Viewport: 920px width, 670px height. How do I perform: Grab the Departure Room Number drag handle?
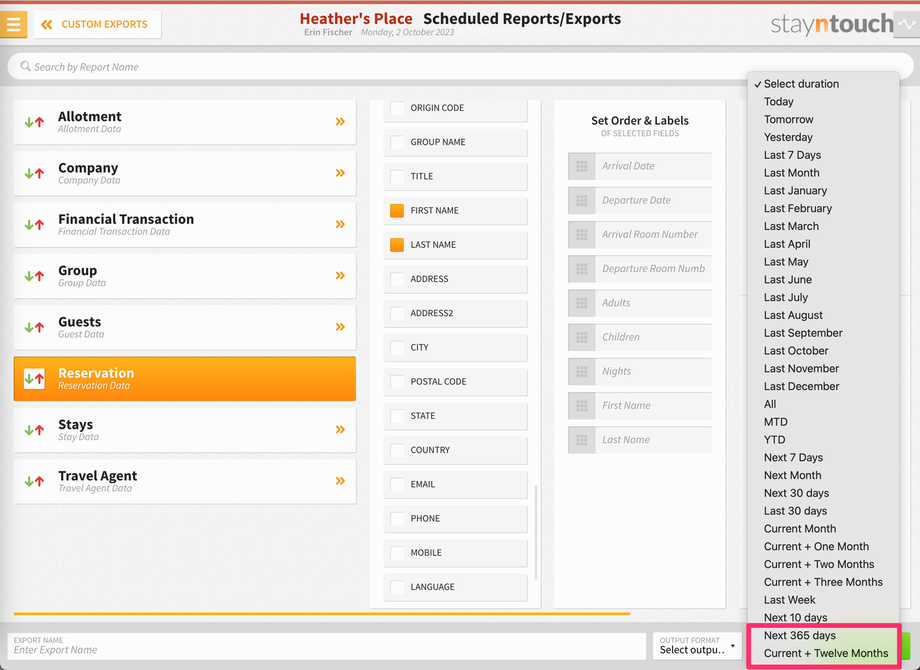click(x=581, y=269)
